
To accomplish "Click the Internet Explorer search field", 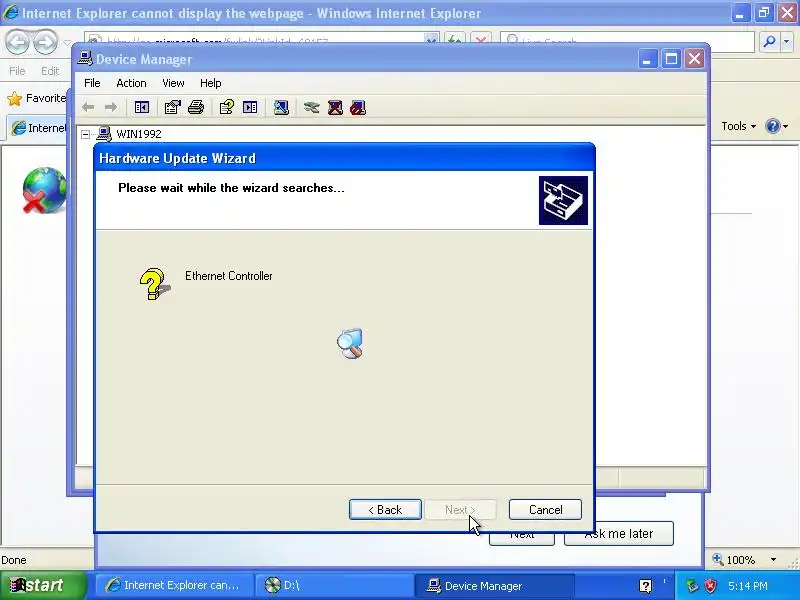I will tap(627, 41).
